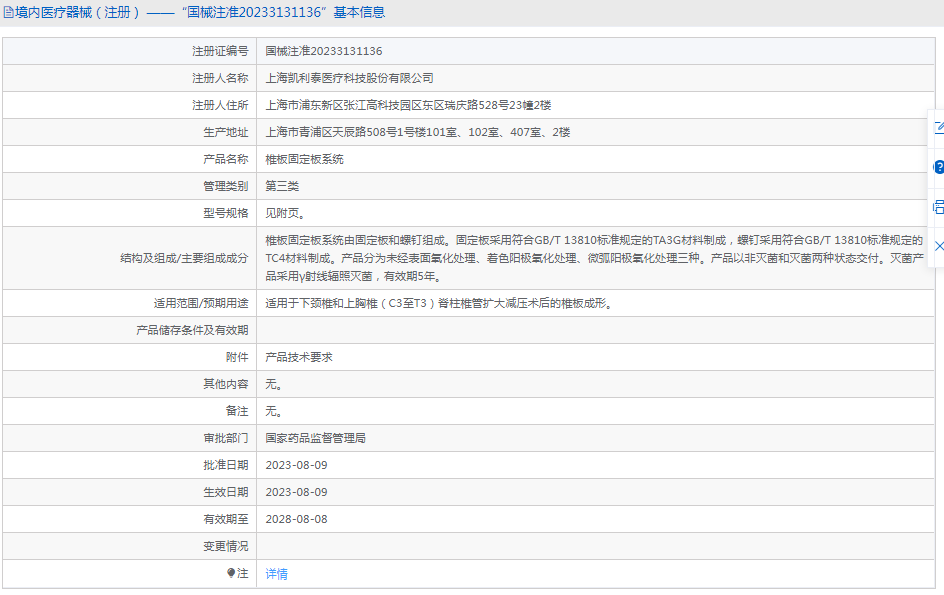This screenshot has width=944, height=595.
Task: Click the lightbulb icon beside 注
Action: (231, 573)
